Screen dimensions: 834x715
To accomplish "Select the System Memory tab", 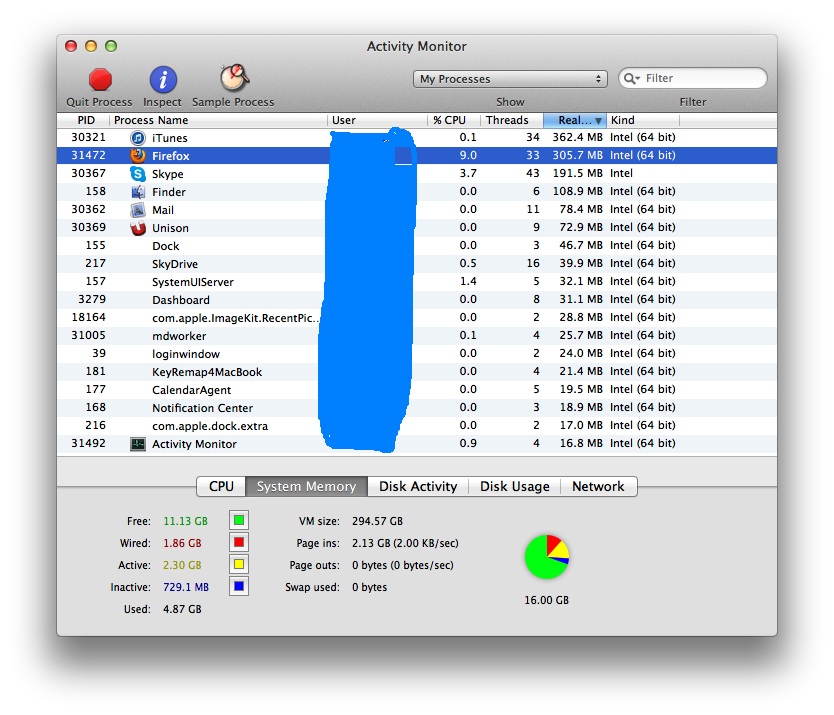I will pos(306,486).
